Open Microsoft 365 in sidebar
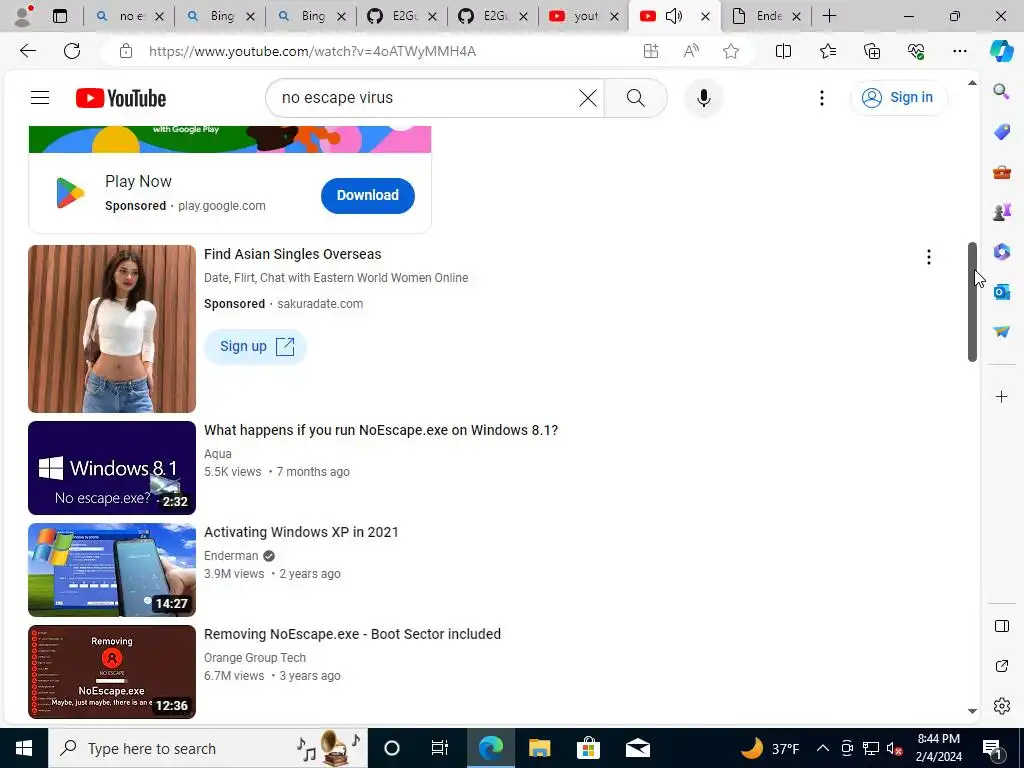 (1001, 251)
